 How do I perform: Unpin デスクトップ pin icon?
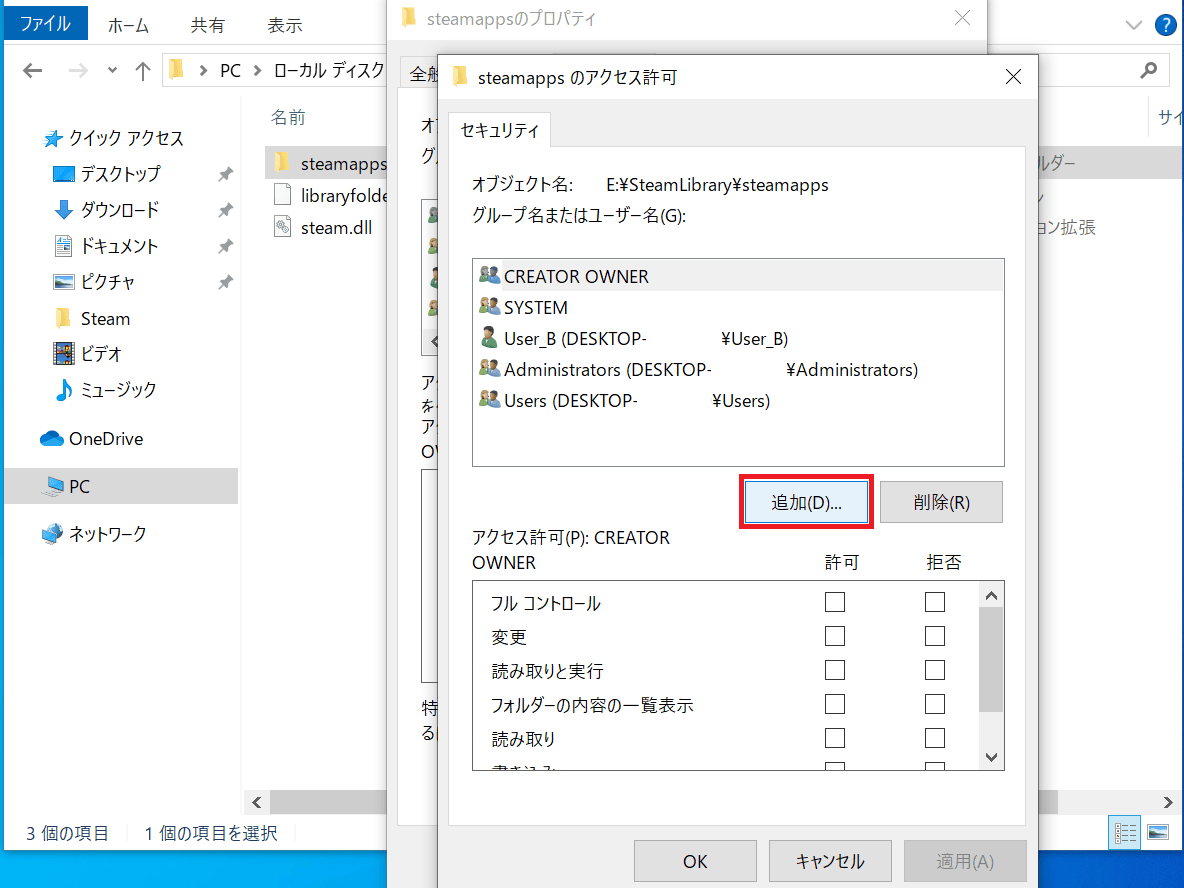[225, 174]
